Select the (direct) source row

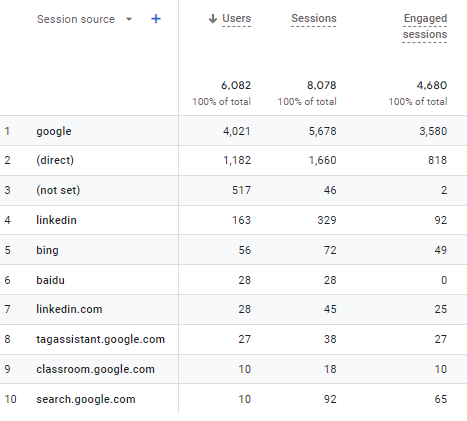click(x=233, y=160)
